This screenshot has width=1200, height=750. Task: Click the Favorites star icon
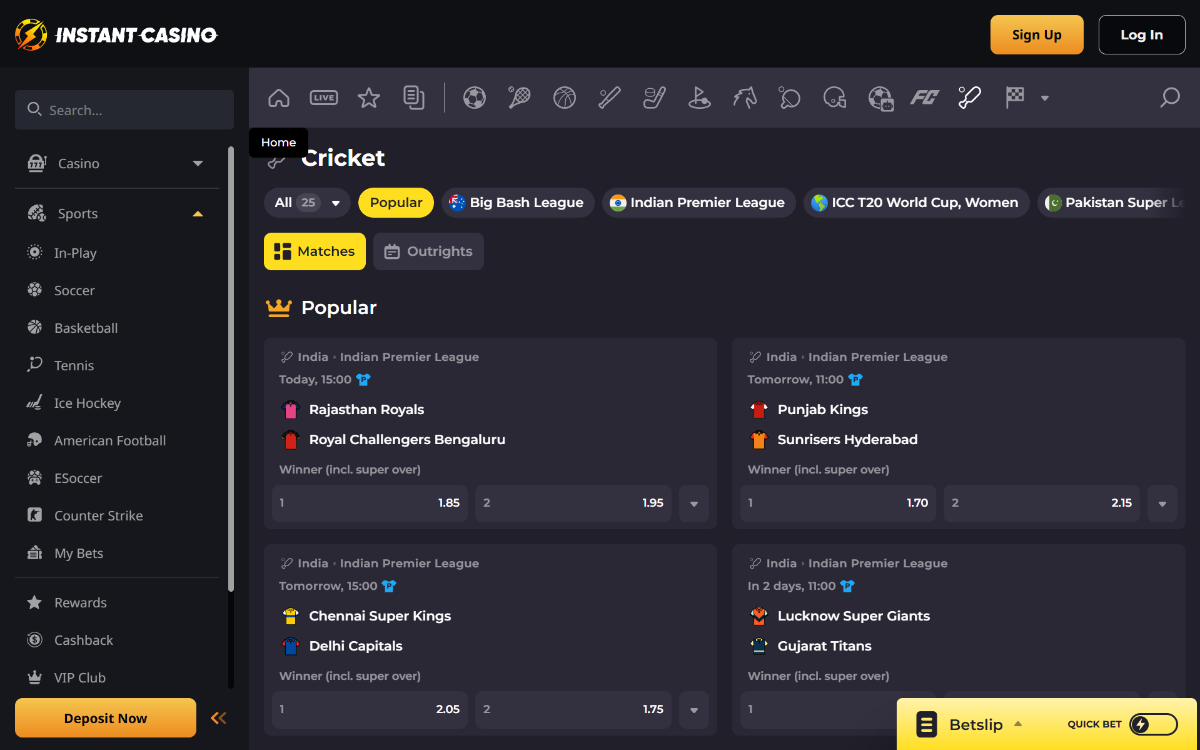[369, 98]
